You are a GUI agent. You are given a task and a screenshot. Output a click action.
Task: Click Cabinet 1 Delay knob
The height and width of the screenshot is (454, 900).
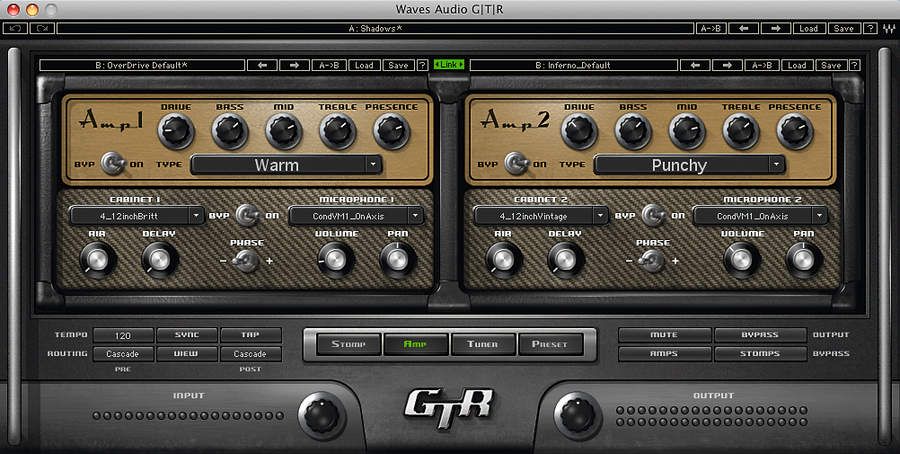click(160, 259)
